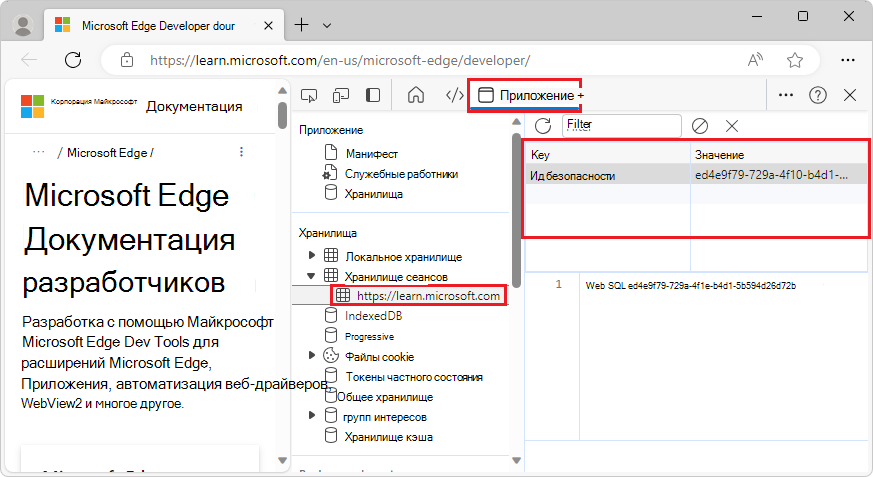Expand the breadcrumb ellipsis

(x=38, y=152)
